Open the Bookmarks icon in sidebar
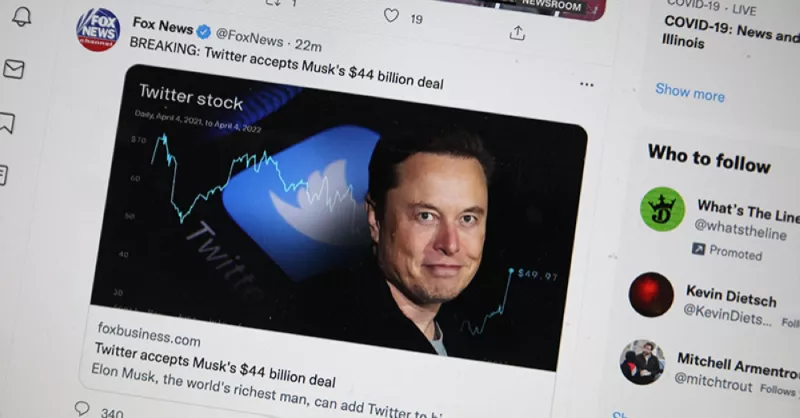The image size is (800, 418). 7,122
